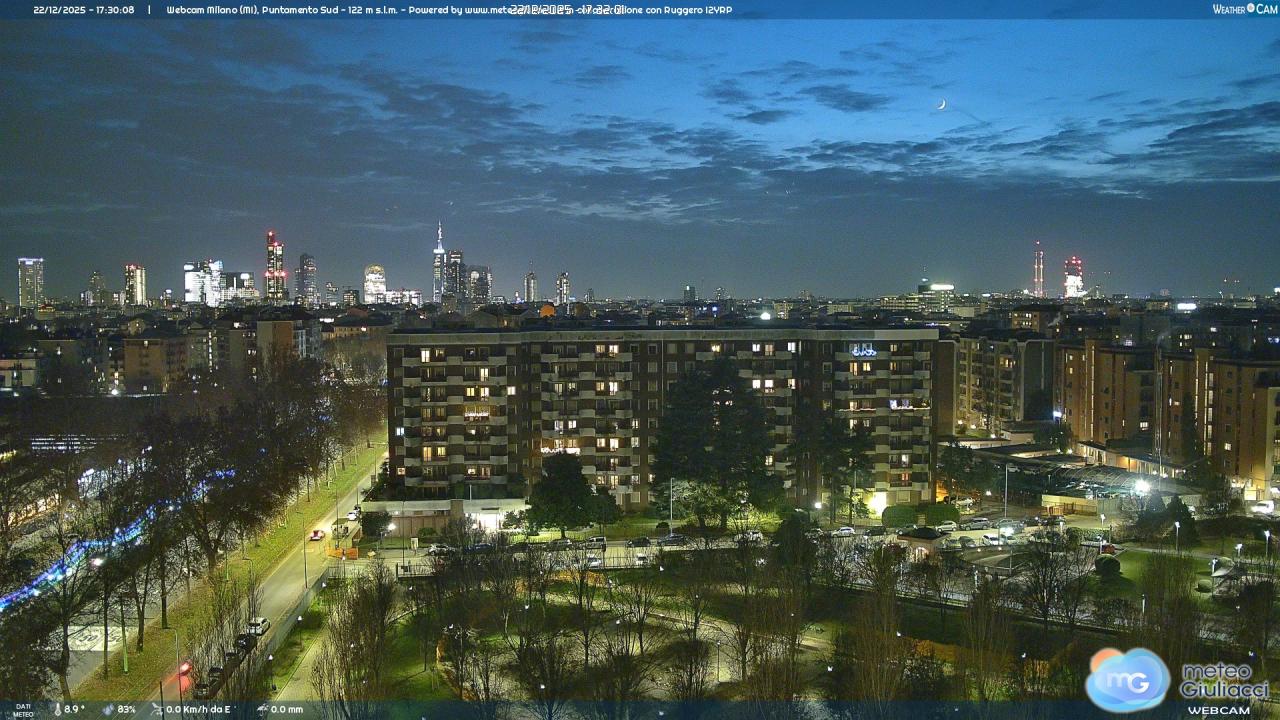Screen dimensions: 1280x720
Task: Click the 0.0 mm rainfall value
Action: 286,709
